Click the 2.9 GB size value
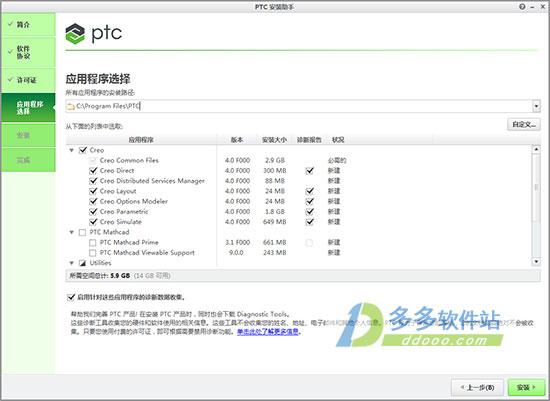Image resolution: width=550 pixels, height=401 pixels. coord(275,160)
